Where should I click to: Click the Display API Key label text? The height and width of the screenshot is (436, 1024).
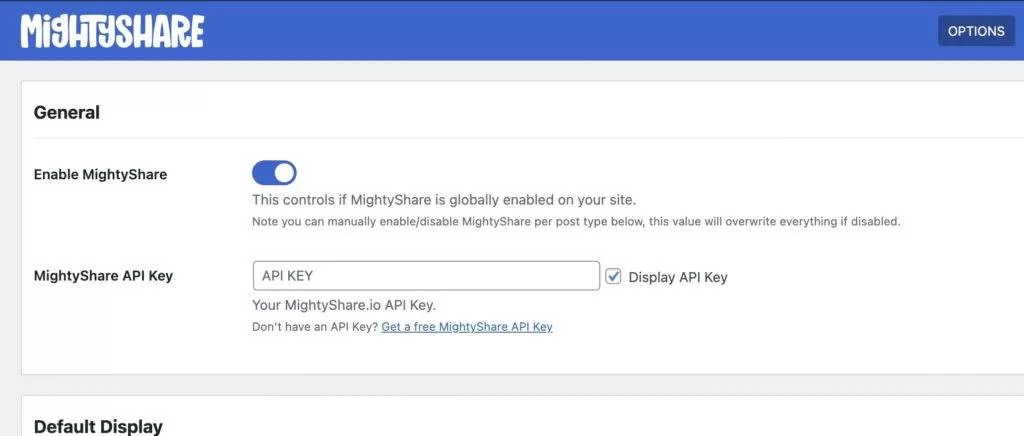[678, 277]
